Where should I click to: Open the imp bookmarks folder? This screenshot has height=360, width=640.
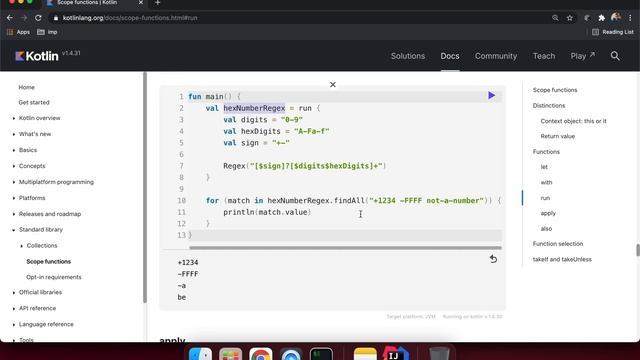click(x=47, y=32)
